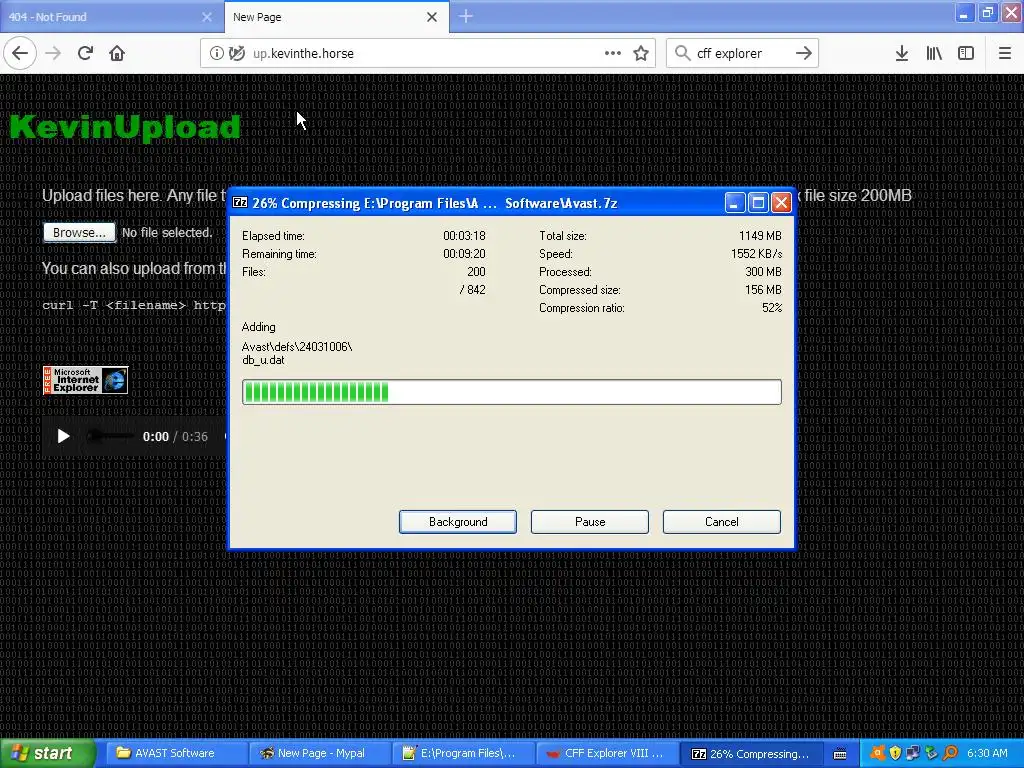Click the 6:30 AM clock
Screen dimensions: 1024x768
[x=987, y=753]
